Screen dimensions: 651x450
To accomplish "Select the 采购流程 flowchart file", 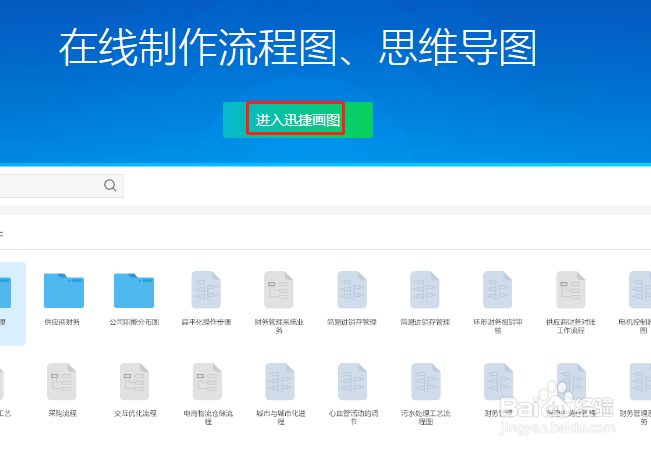I will coord(61,382).
